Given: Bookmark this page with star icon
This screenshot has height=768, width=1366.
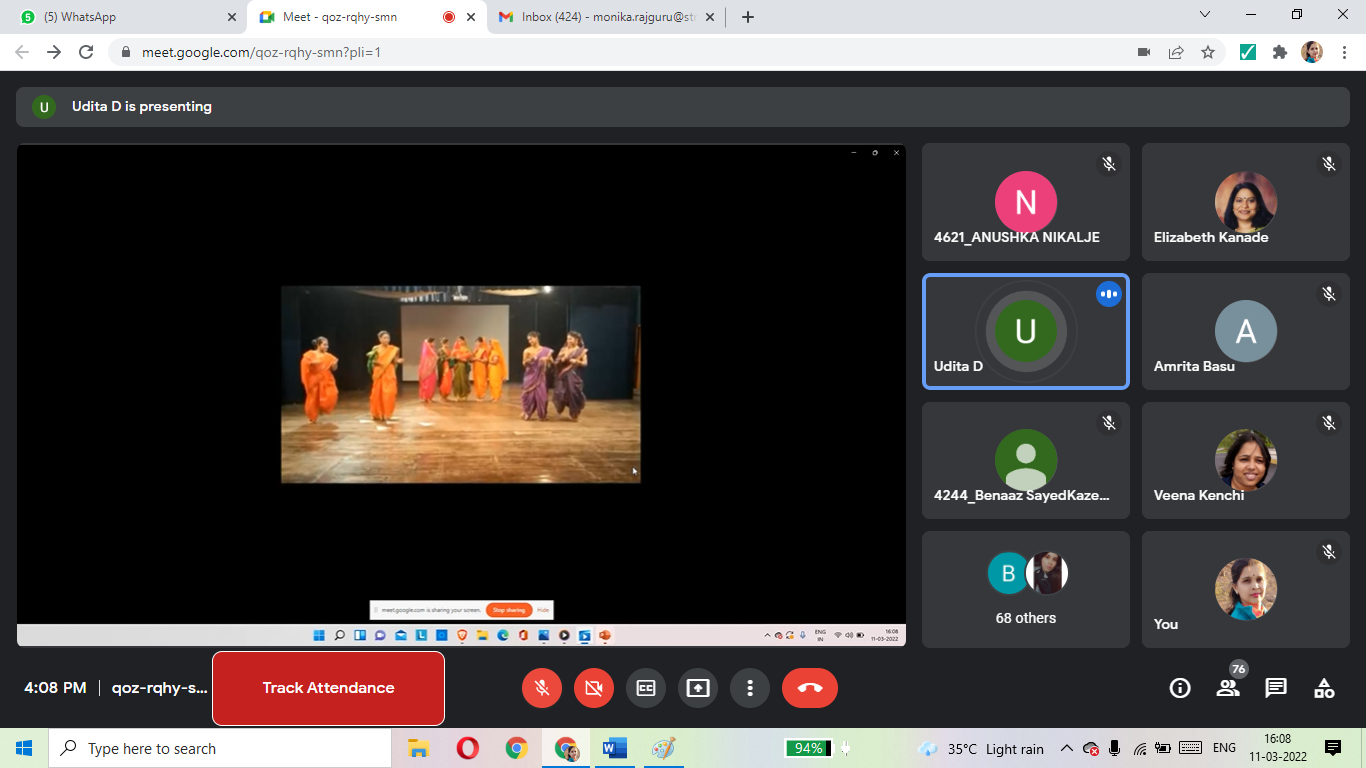Looking at the screenshot, I should pos(1208,52).
